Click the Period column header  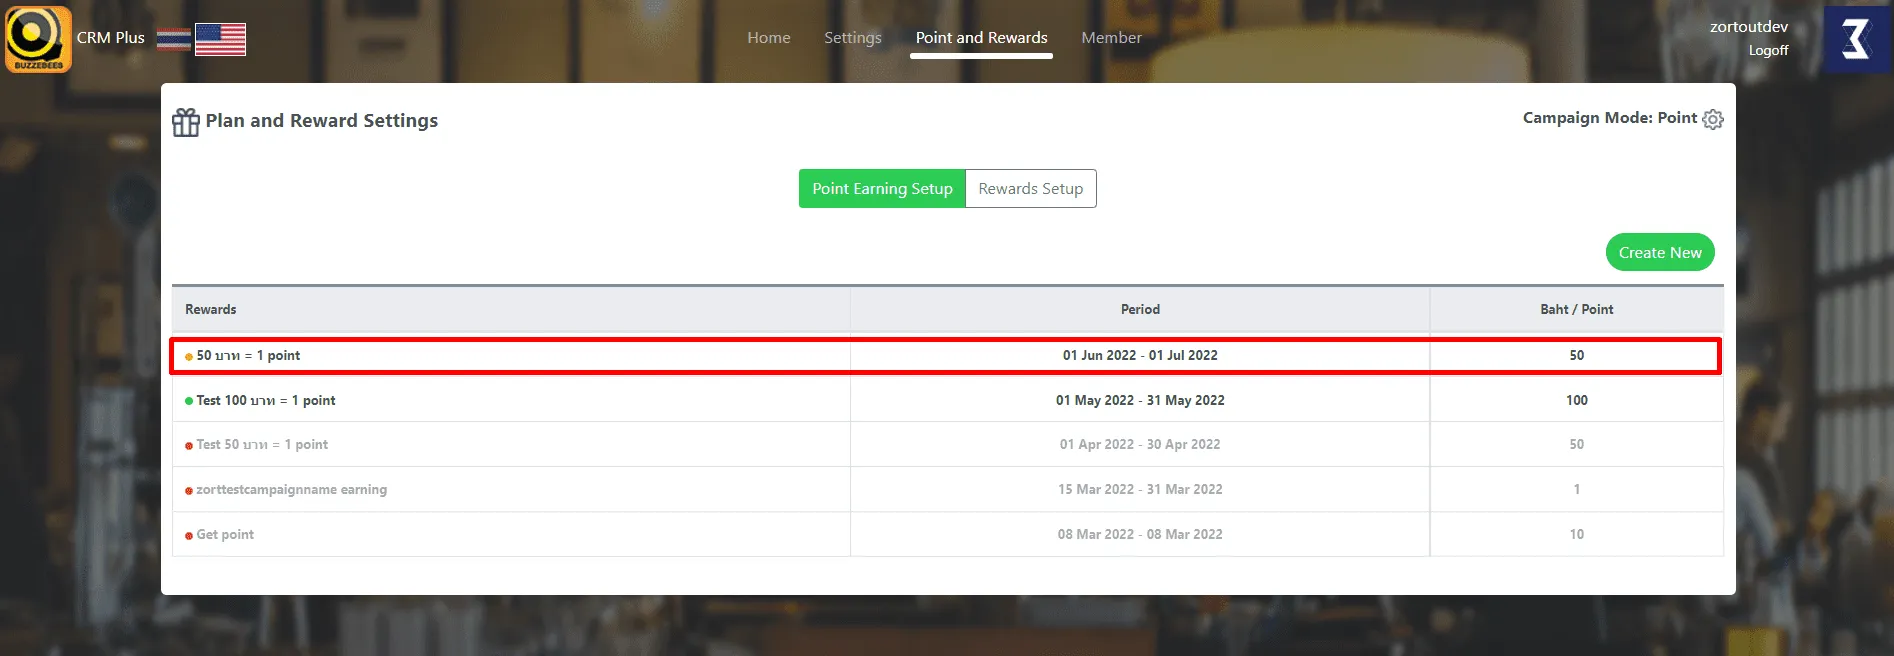pyautogui.click(x=1140, y=310)
